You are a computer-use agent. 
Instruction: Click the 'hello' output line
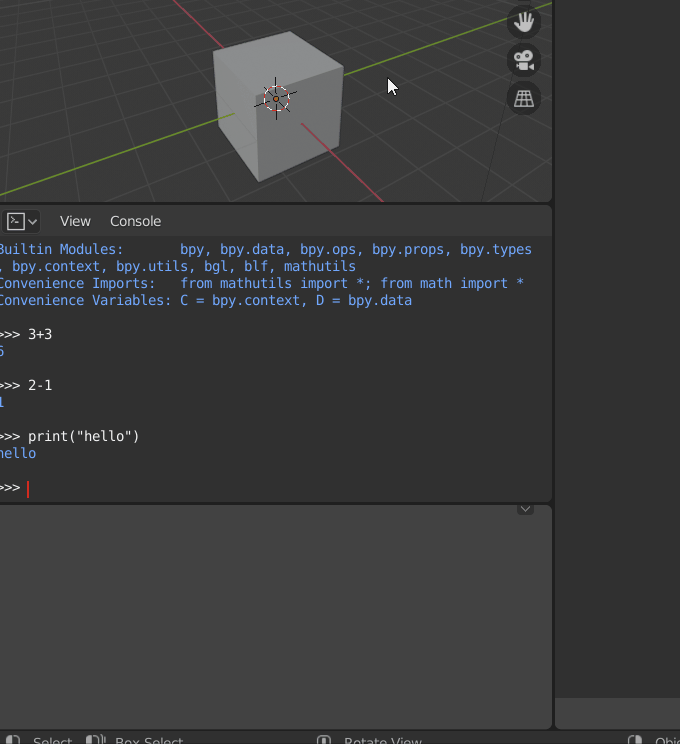18,454
